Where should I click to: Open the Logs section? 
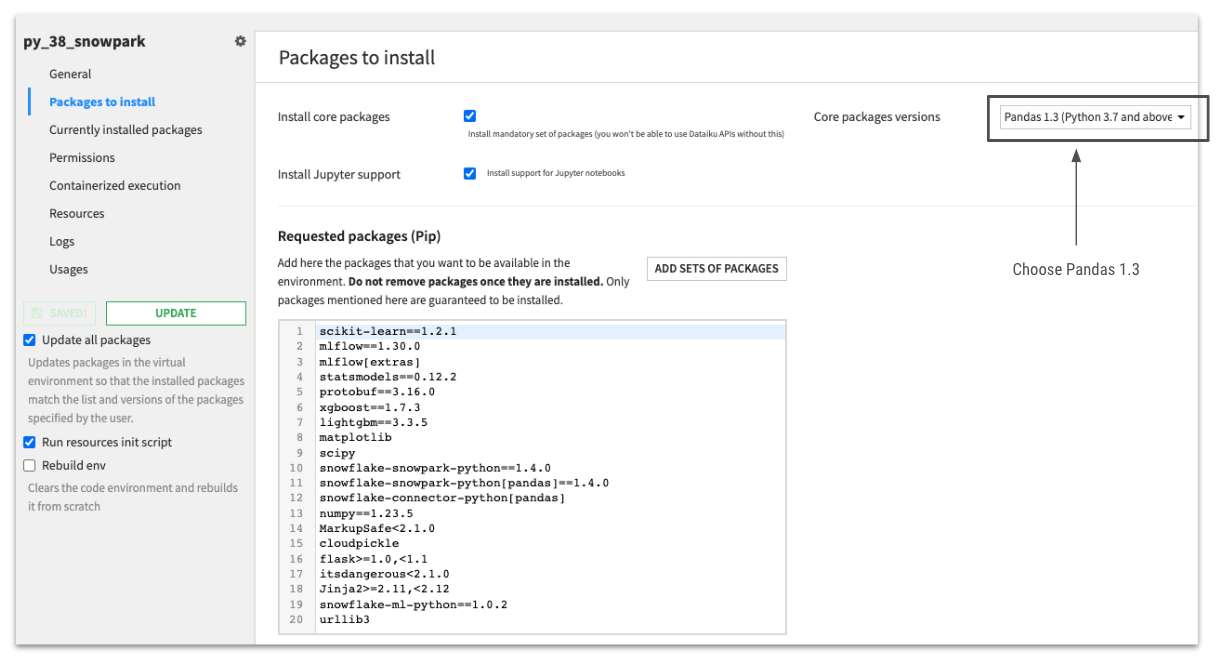[62, 241]
